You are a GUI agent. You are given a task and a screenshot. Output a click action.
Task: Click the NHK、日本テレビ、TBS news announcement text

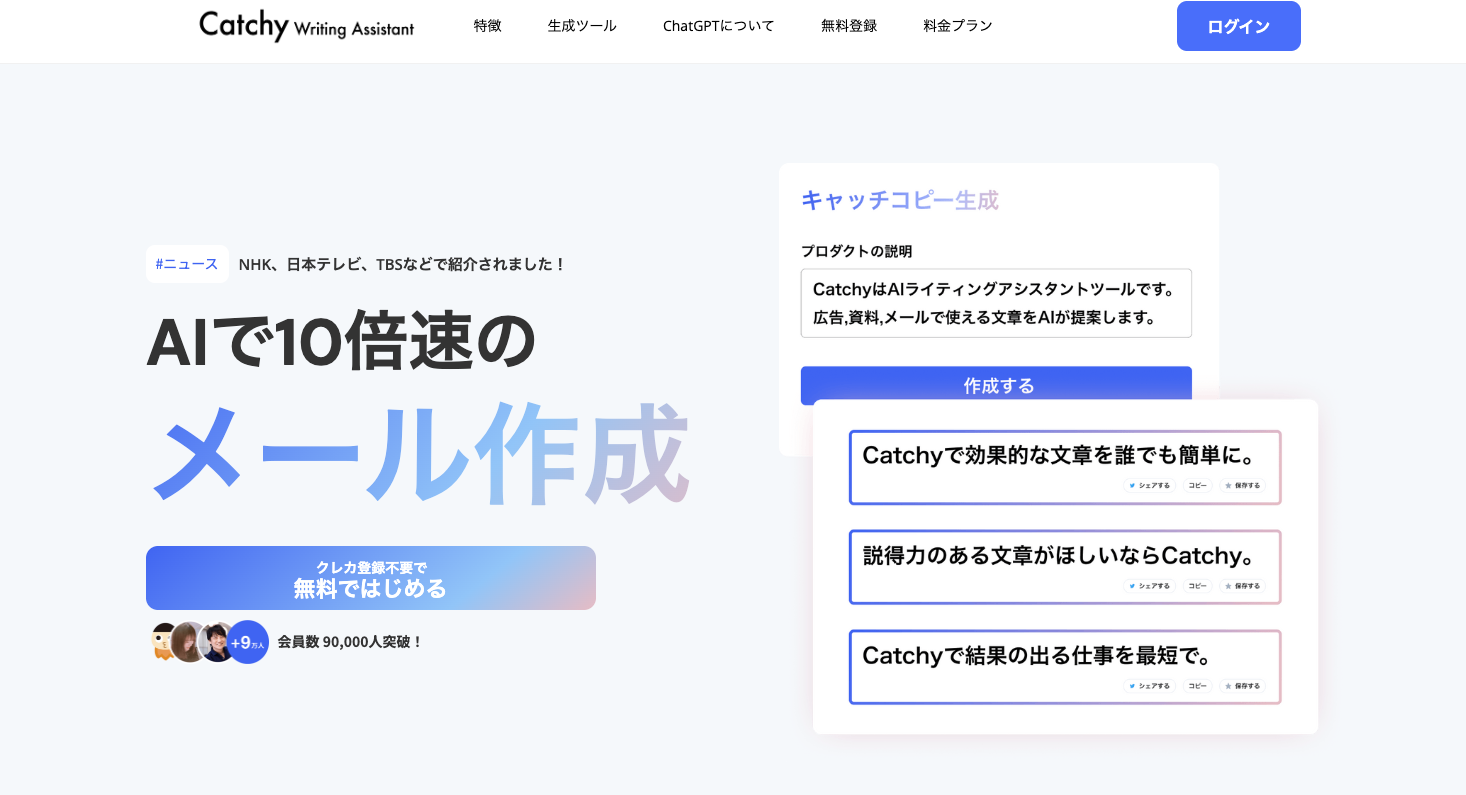point(403,265)
